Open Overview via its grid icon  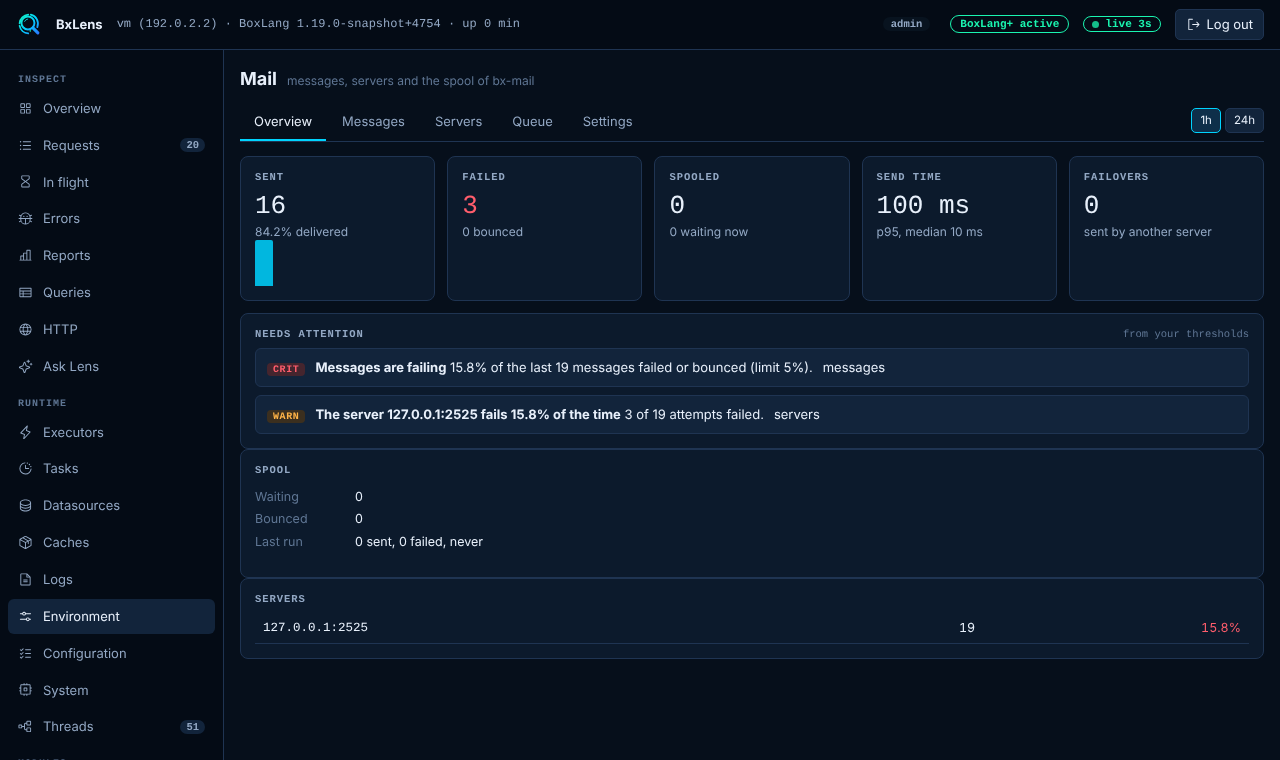pos(25,108)
